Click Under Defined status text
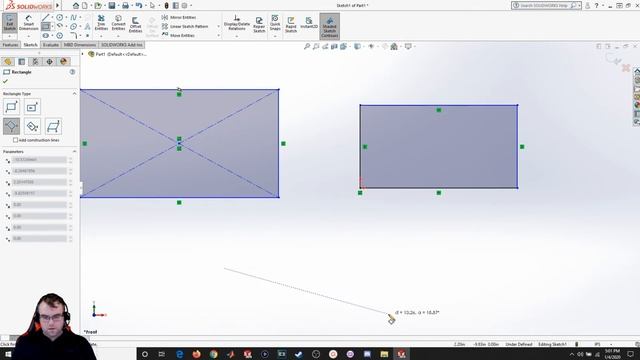Image resolution: width=640 pixels, height=360 pixels. coord(519,344)
